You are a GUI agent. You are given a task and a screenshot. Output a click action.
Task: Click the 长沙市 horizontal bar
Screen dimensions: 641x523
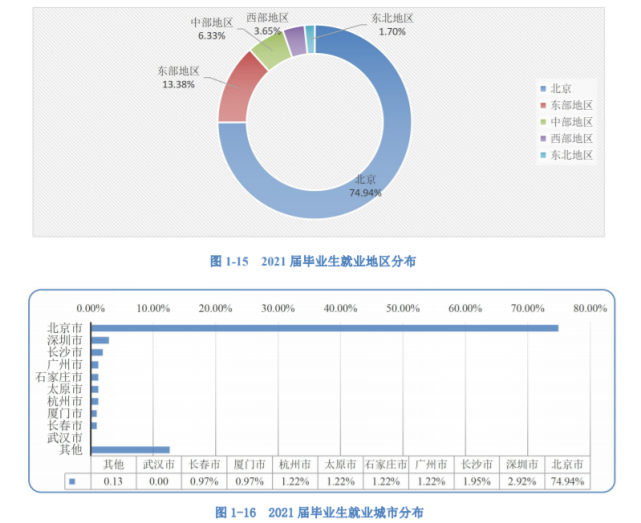pos(97,352)
